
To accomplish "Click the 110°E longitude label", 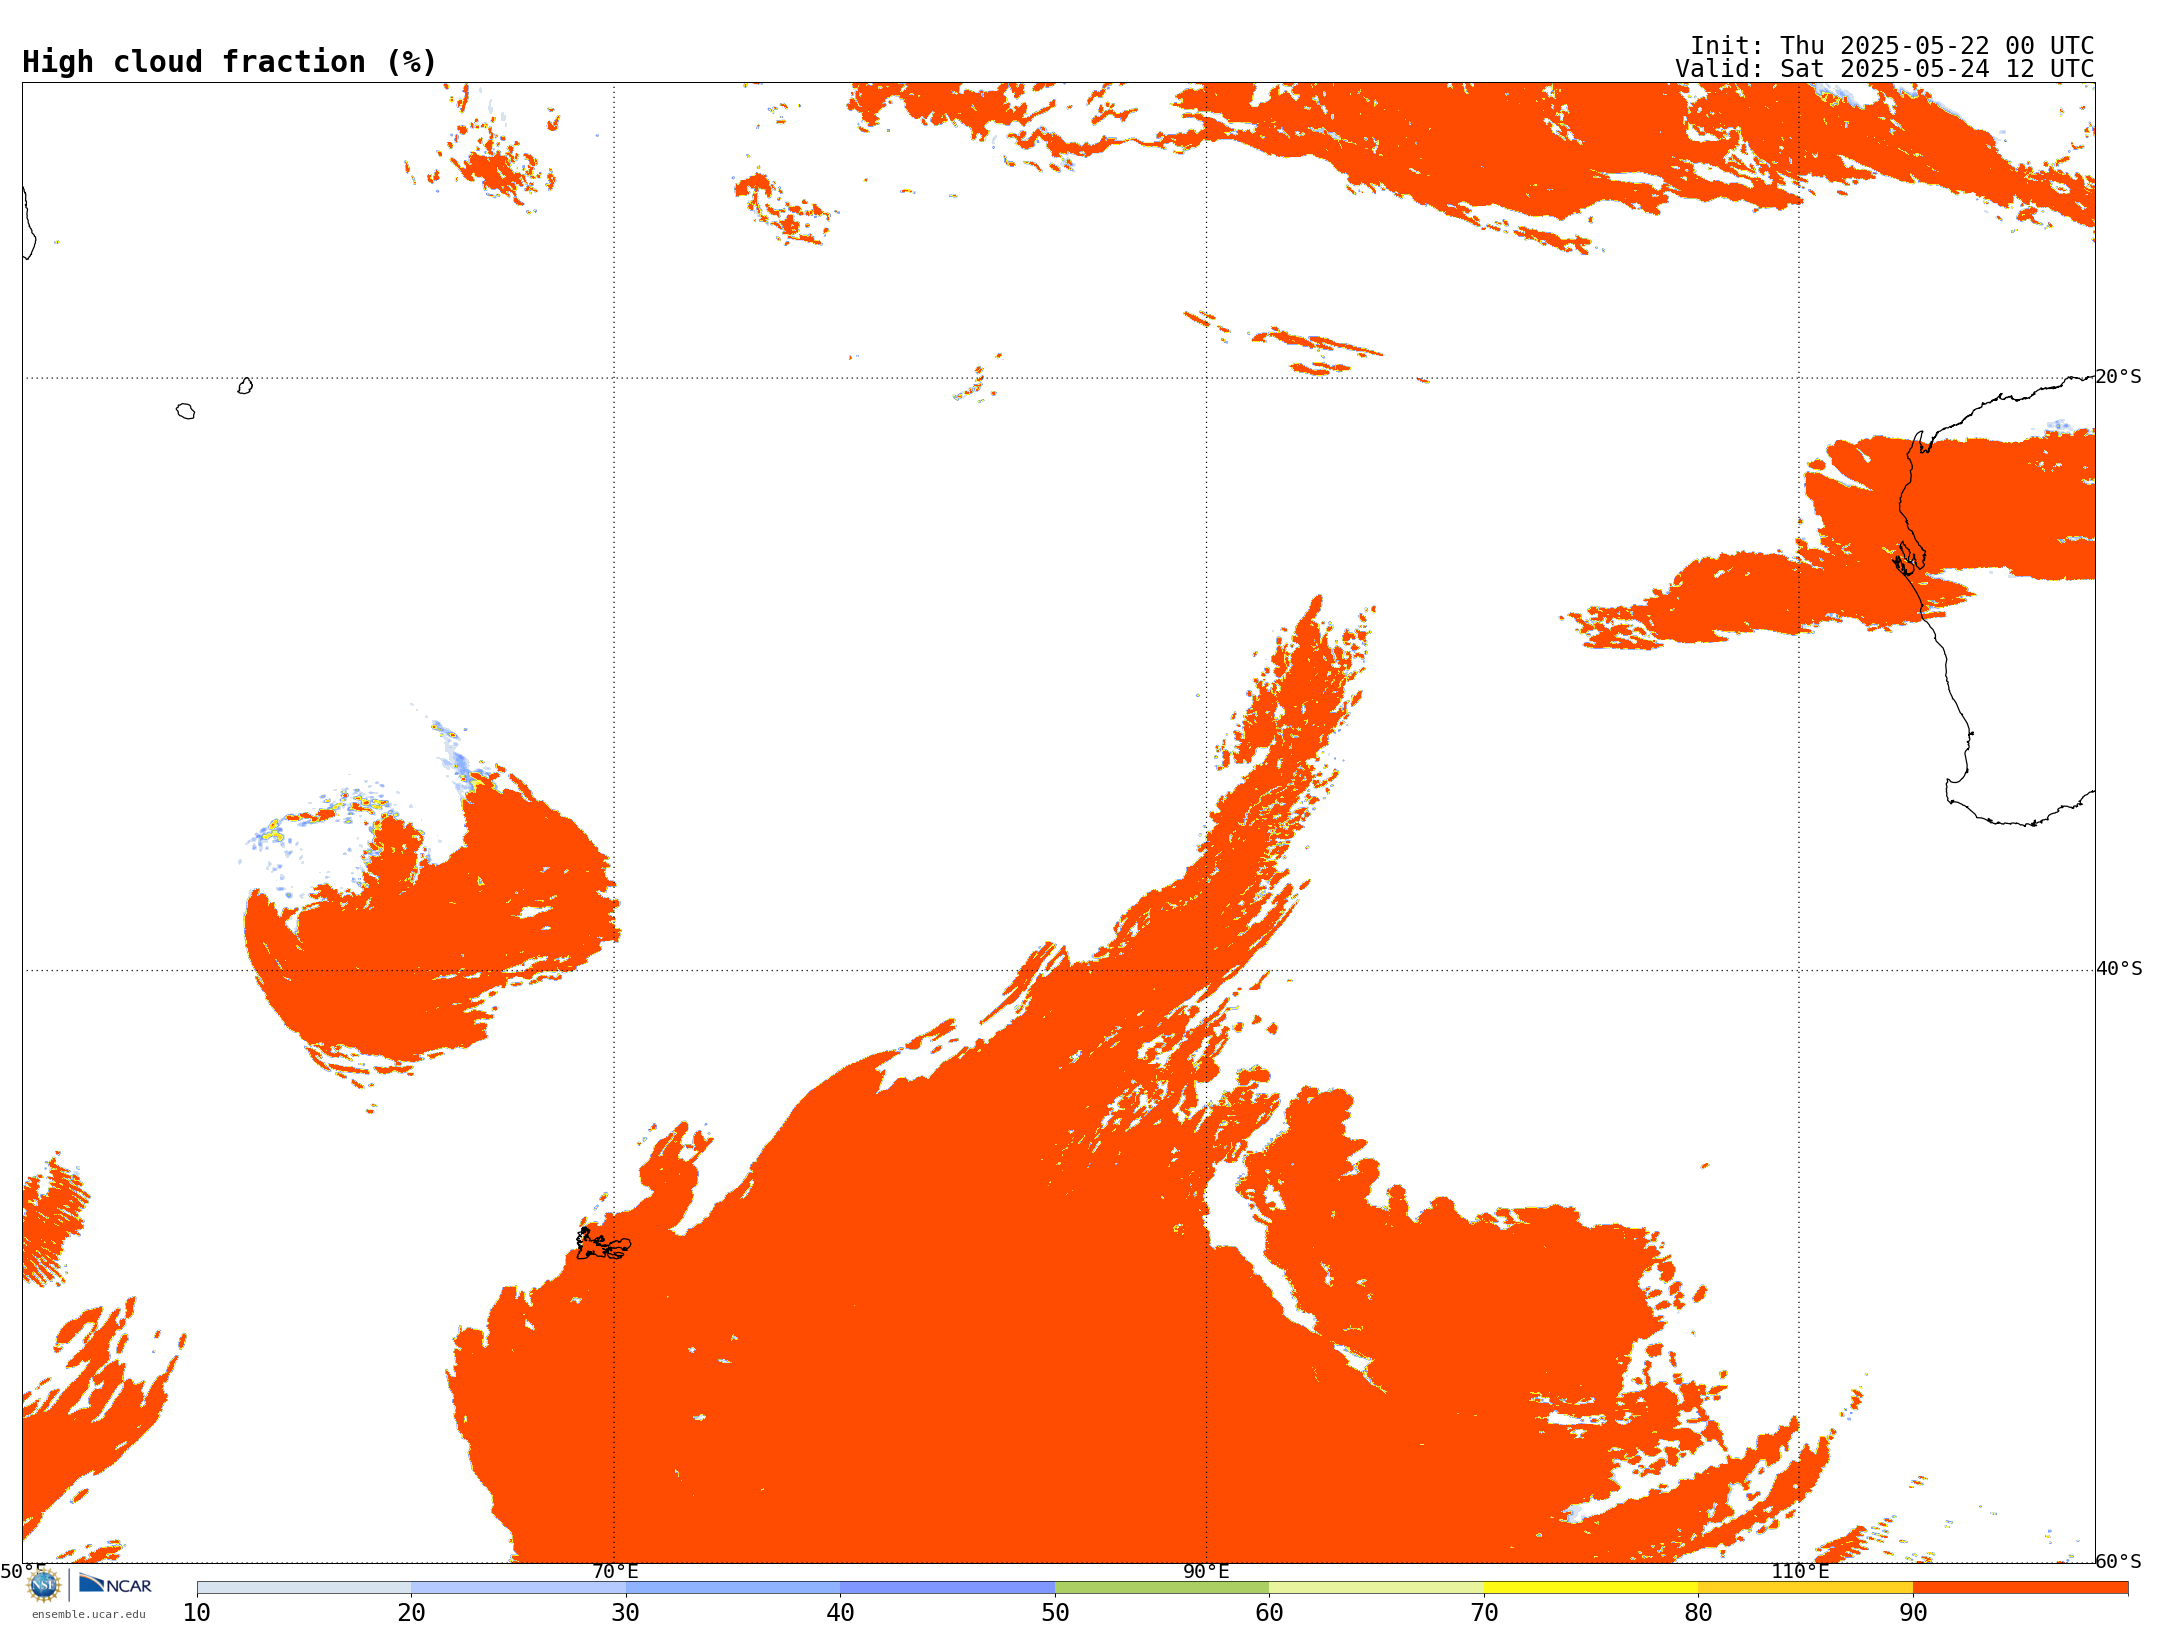I will click(x=1800, y=1572).
